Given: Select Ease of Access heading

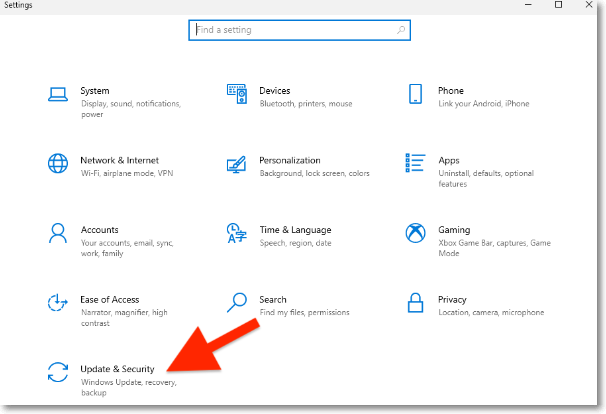Looking at the screenshot, I should point(110,300).
